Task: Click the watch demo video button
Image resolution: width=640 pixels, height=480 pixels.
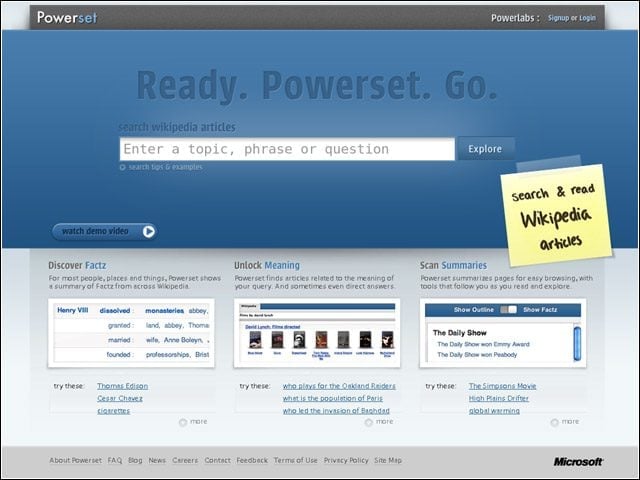Action: click(104, 231)
